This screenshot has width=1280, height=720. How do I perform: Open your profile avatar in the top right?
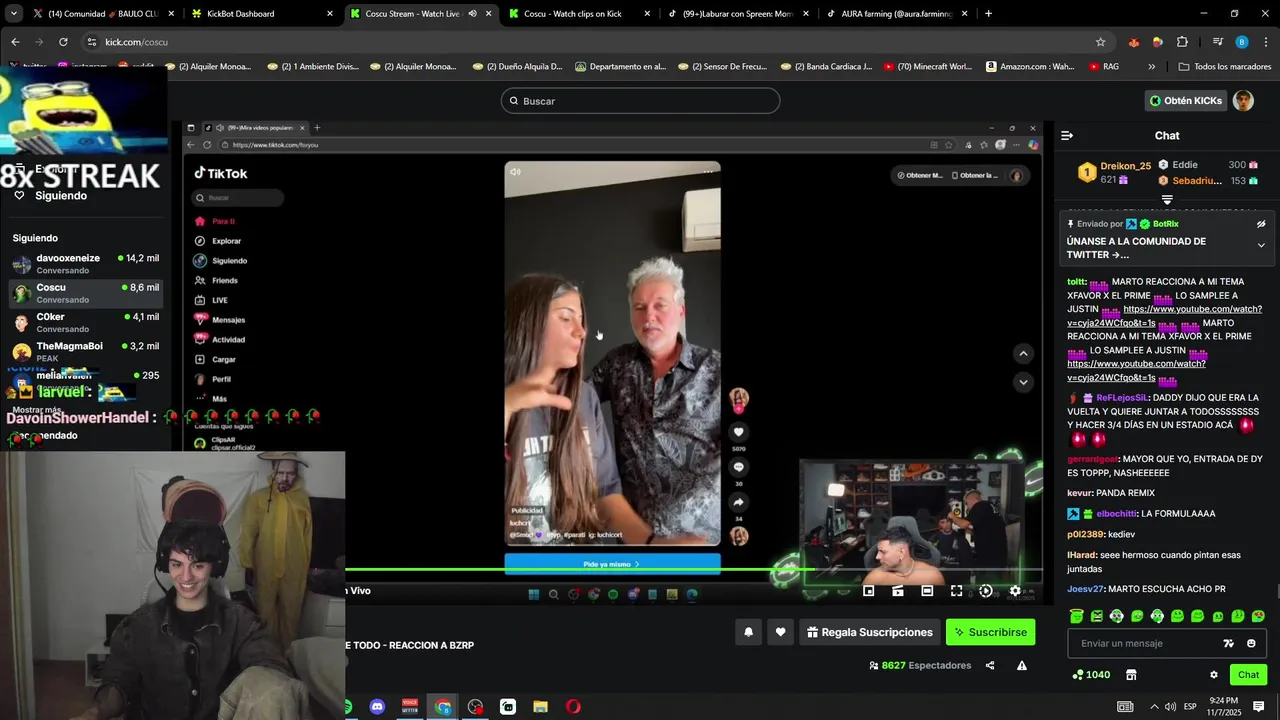[1243, 100]
